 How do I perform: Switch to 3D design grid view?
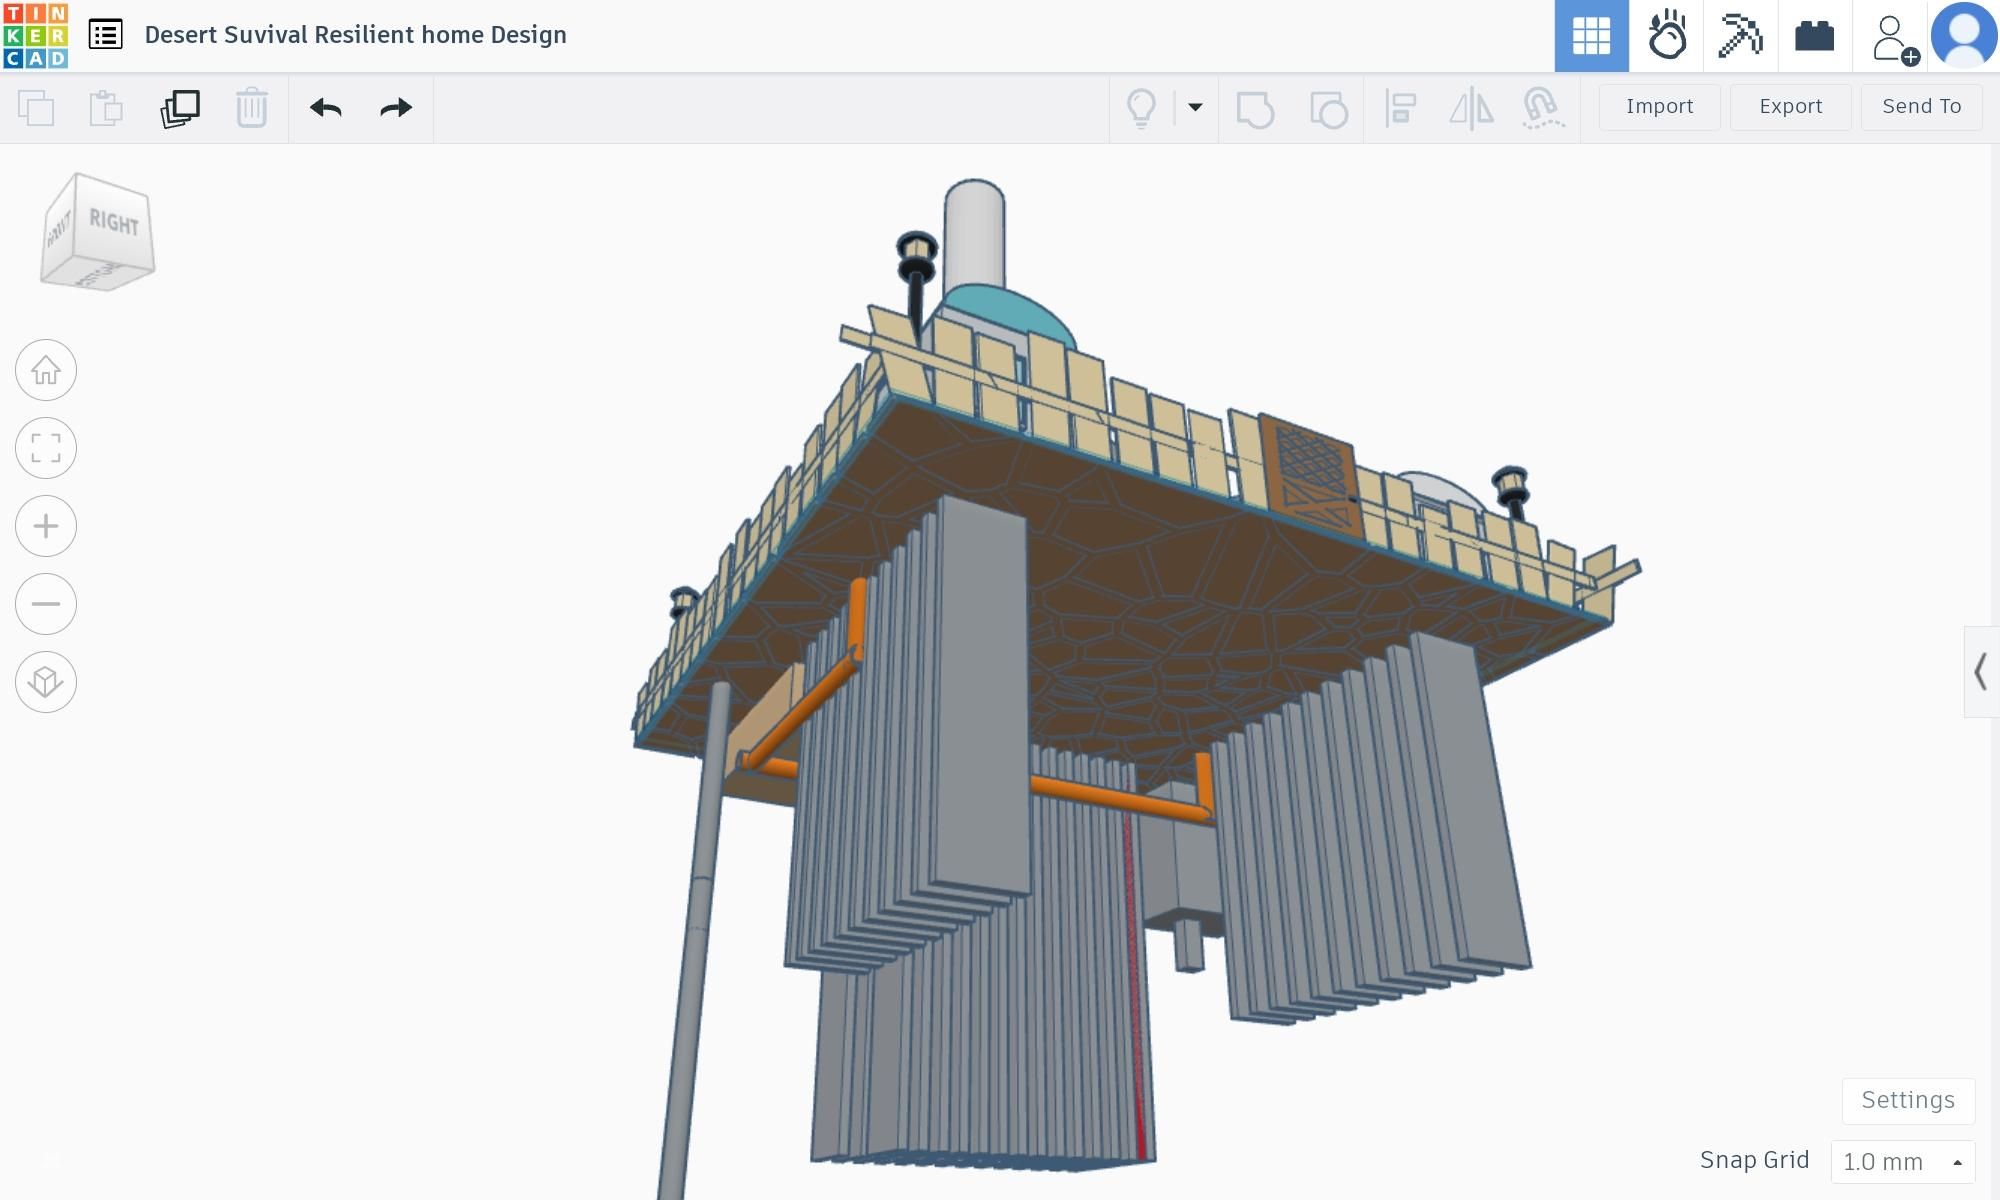(x=1591, y=36)
